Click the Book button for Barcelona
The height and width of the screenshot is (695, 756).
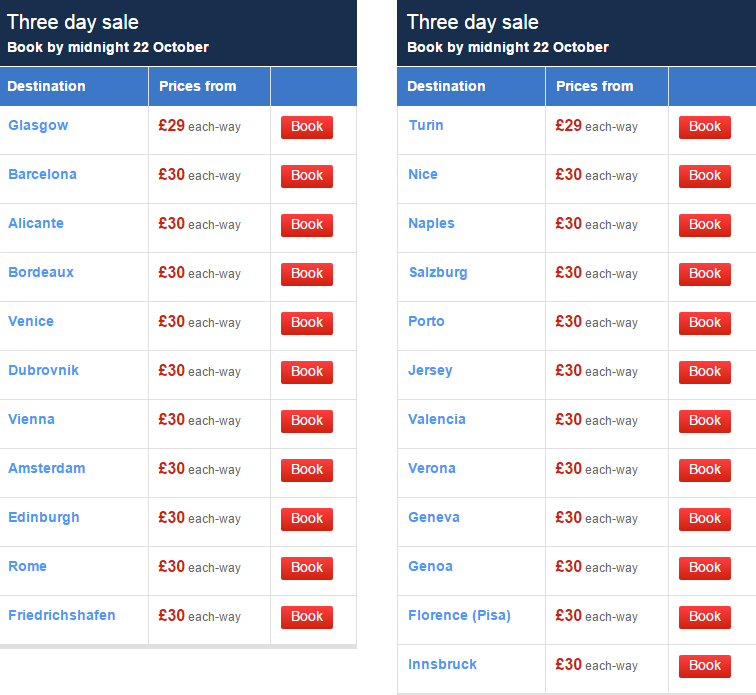click(x=307, y=176)
